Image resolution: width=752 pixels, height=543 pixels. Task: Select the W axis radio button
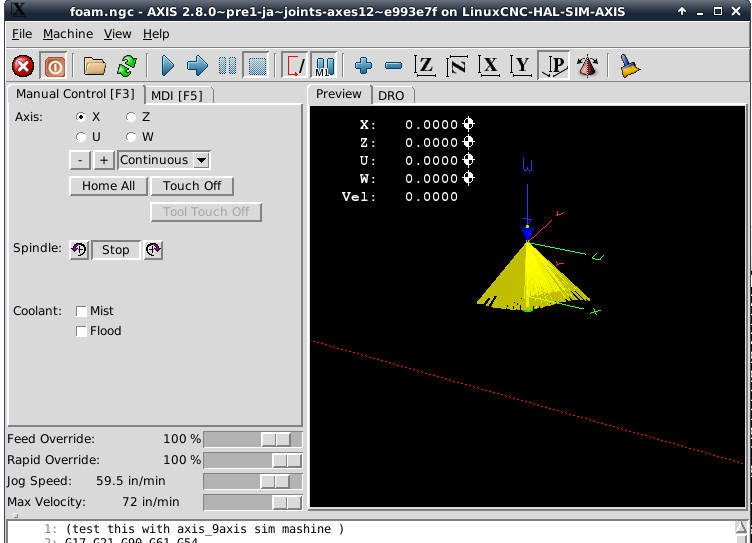pyautogui.click(x=131, y=137)
